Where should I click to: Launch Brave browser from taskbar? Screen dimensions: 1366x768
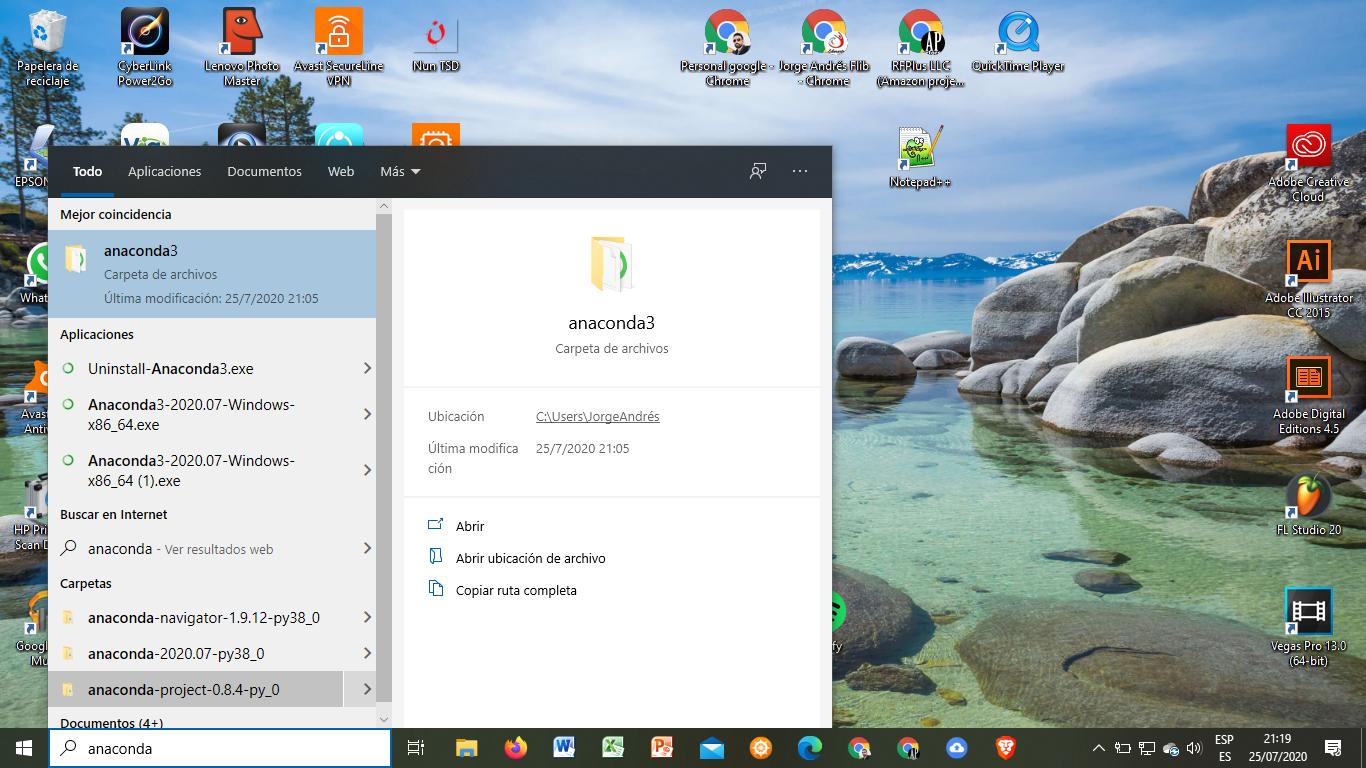click(1005, 748)
